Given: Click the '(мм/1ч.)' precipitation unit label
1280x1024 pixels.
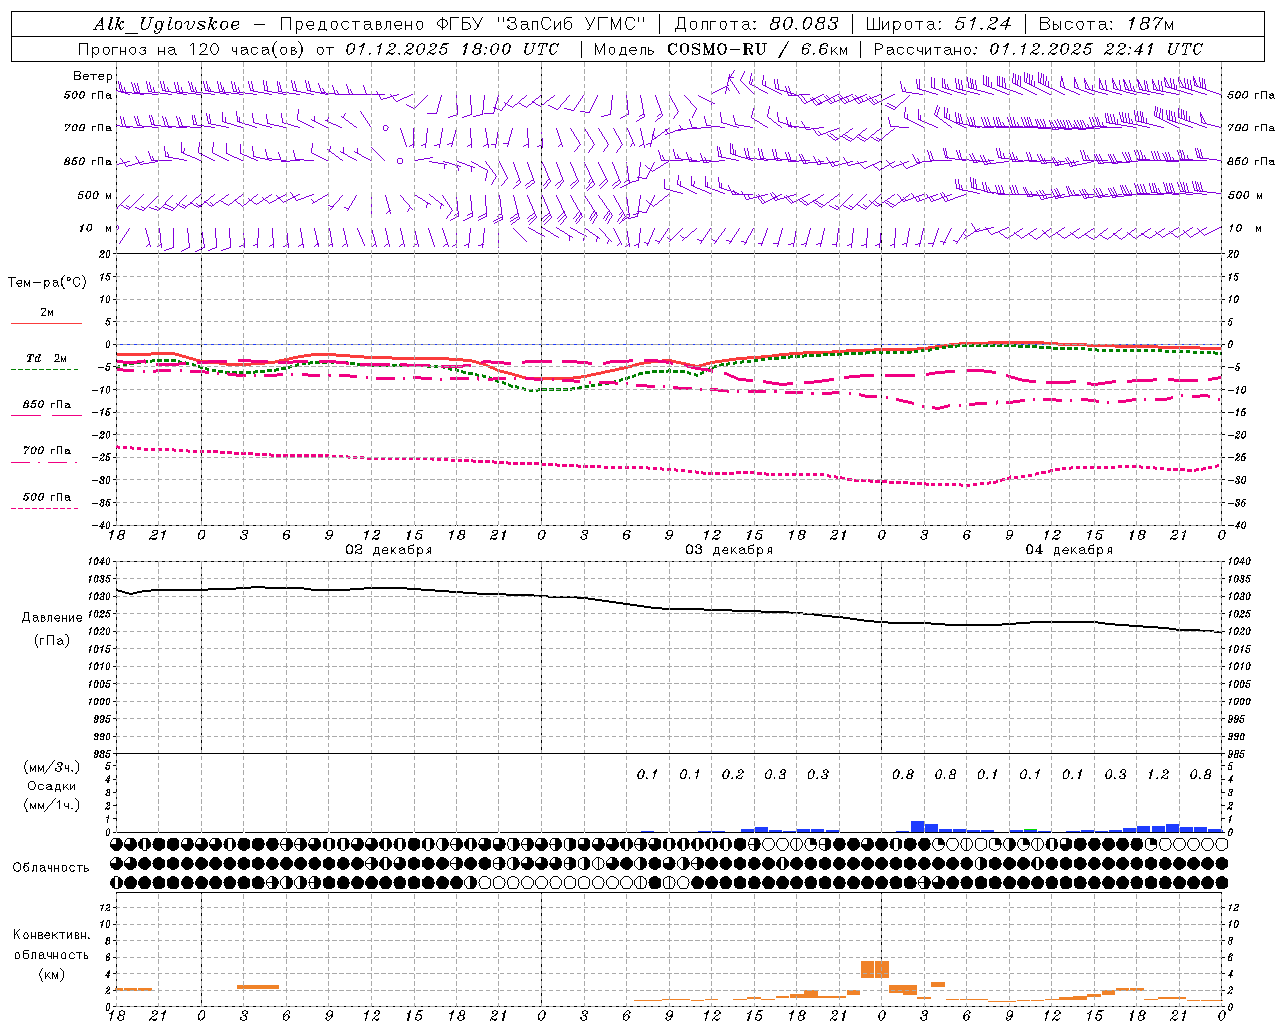Looking at the screenshot, I should click(x=52, y=804).
